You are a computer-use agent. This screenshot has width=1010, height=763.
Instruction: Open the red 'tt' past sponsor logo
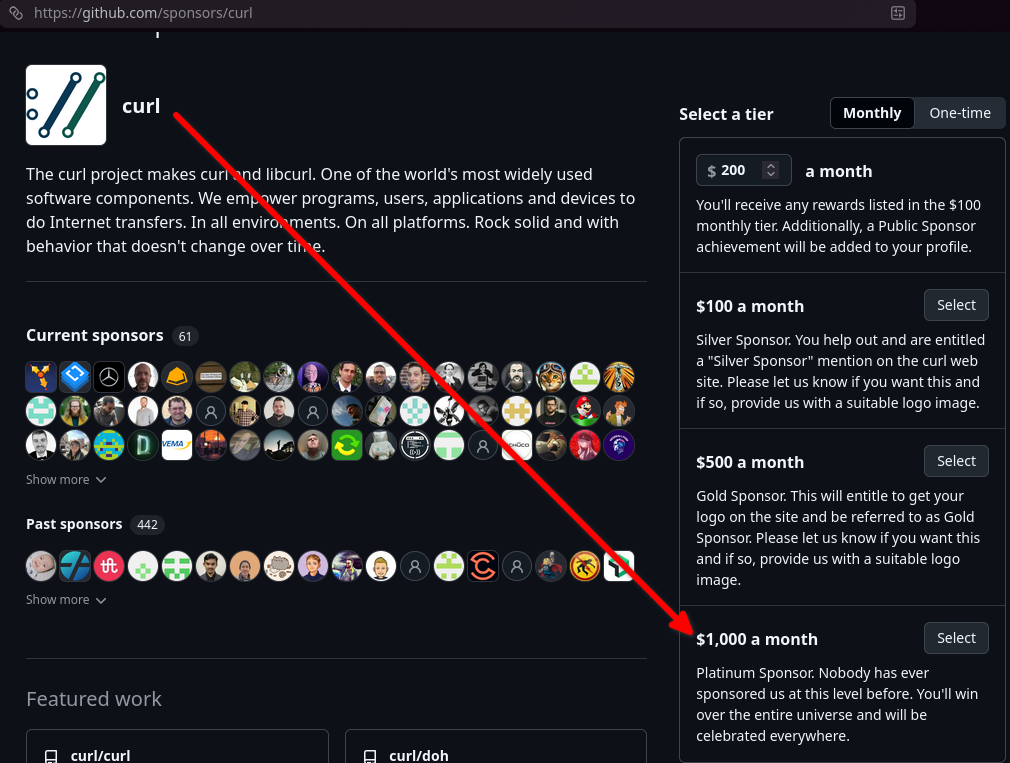point(109,567)
